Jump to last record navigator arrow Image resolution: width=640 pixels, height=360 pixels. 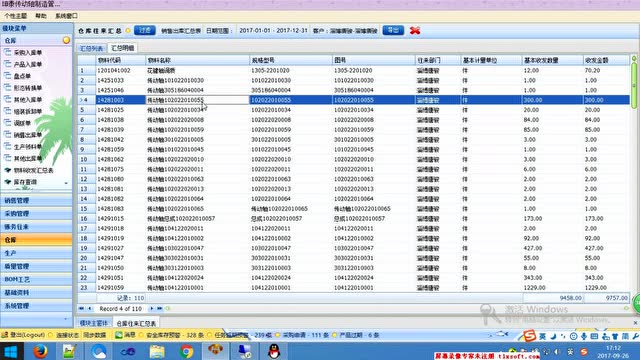160,309
